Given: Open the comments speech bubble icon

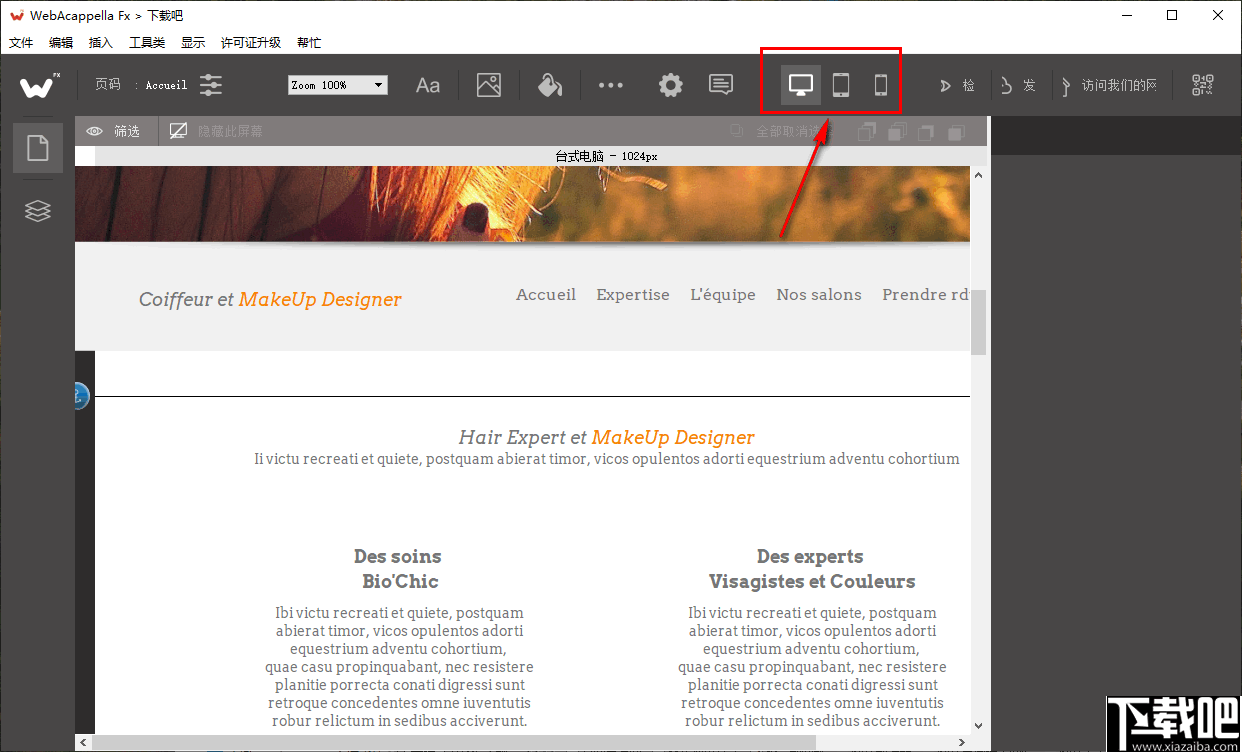Looking at the screenshot, I should tap(721, 85).
